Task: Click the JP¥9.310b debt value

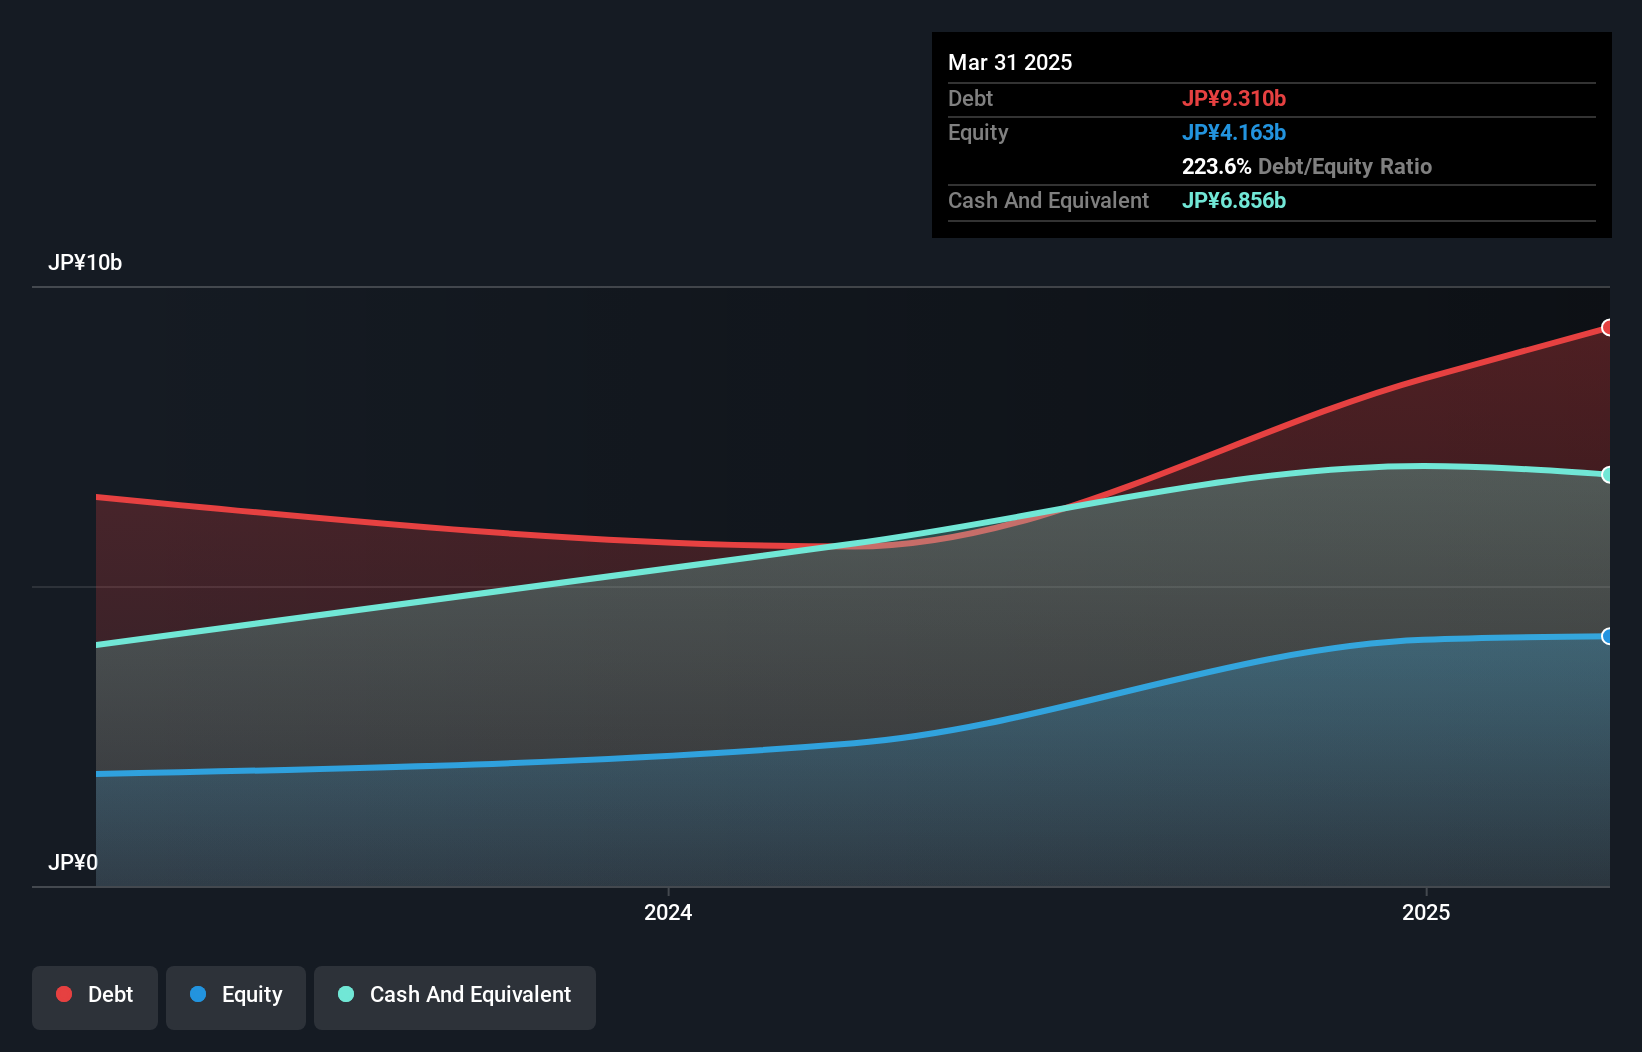Action: [x=1234, y=98]
